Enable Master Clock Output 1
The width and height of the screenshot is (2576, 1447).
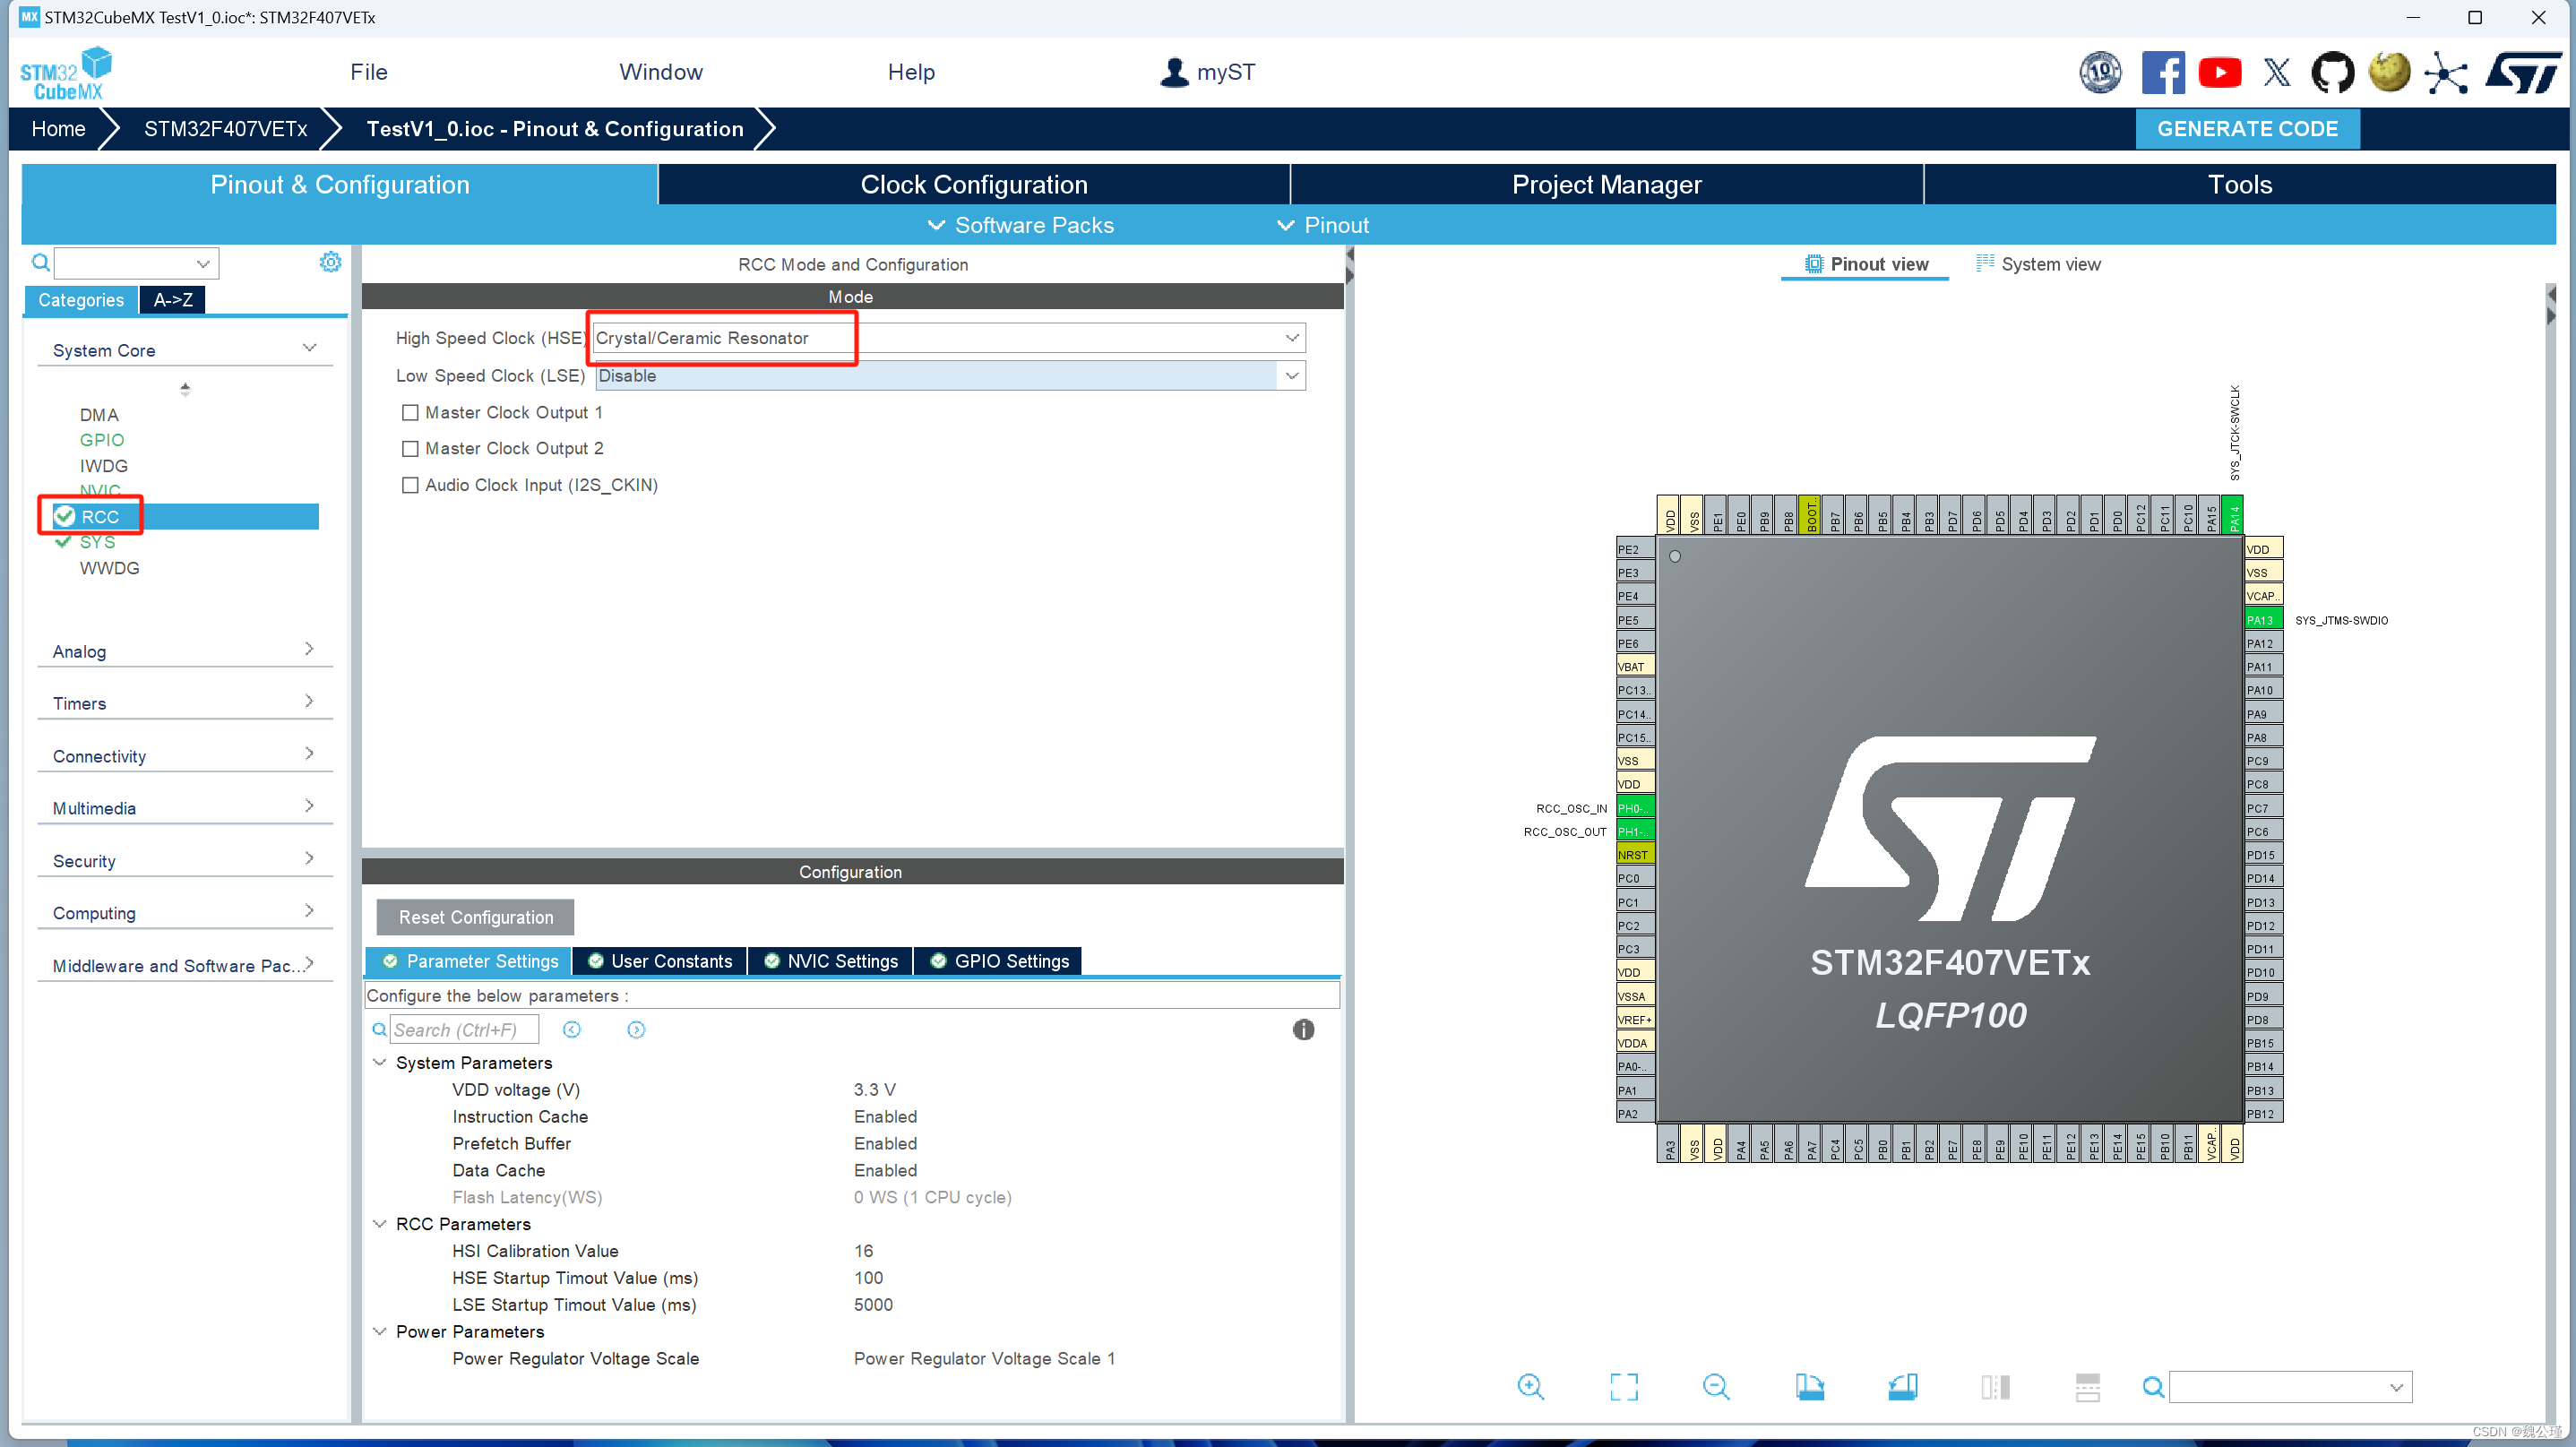tap(410, 412)
